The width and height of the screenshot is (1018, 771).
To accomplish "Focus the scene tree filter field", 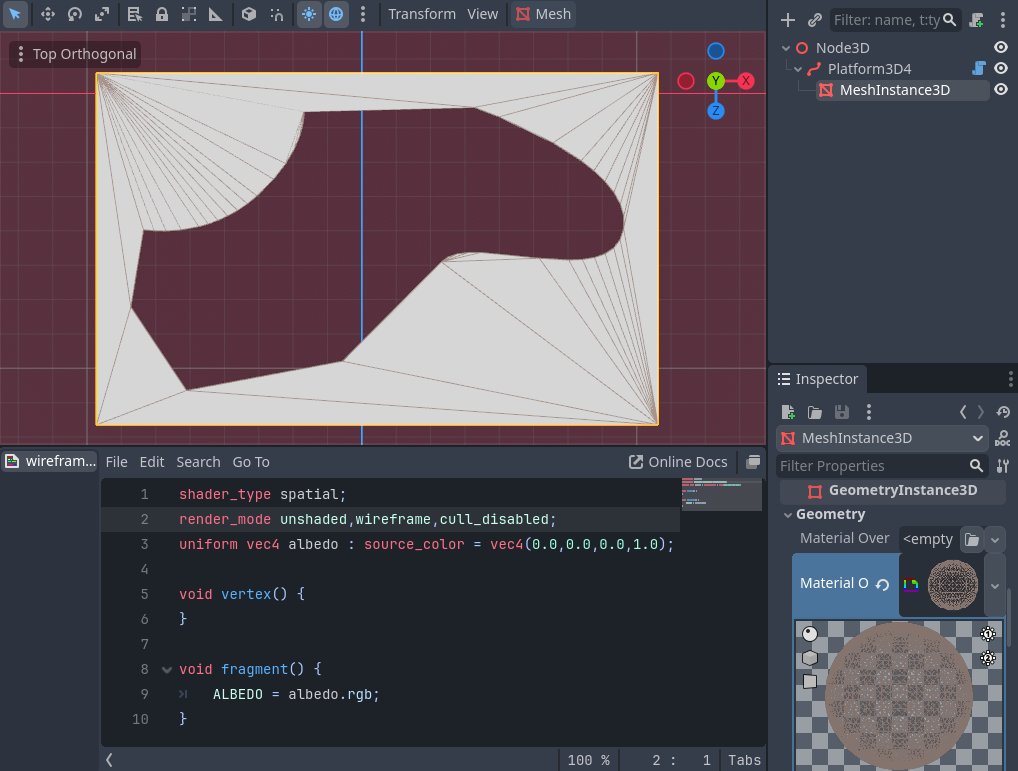I will (895, 20).
